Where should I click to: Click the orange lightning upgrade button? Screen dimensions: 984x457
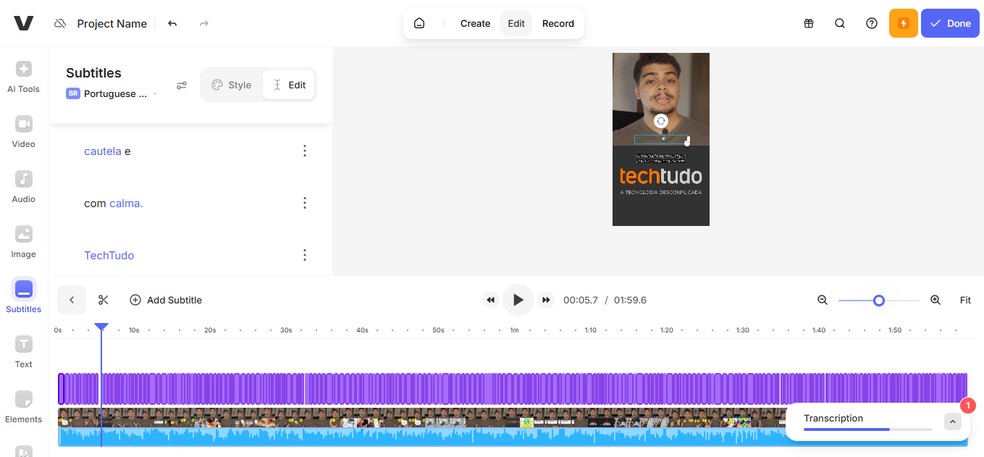coord(903,23)
